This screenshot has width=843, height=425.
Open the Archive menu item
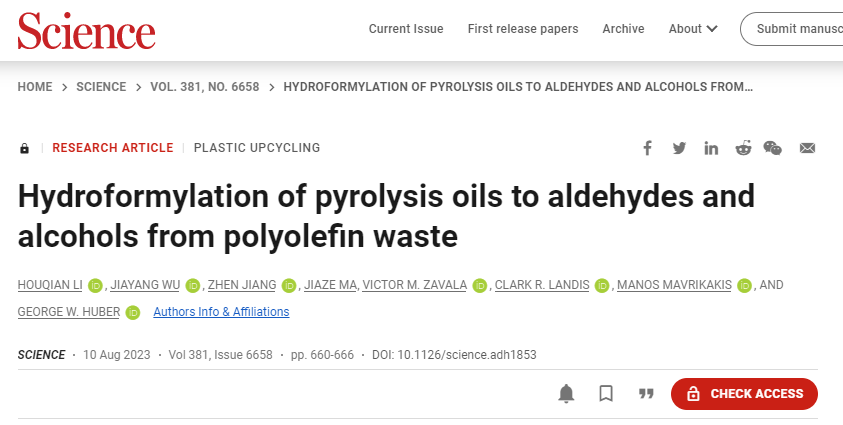pos(623,29)
